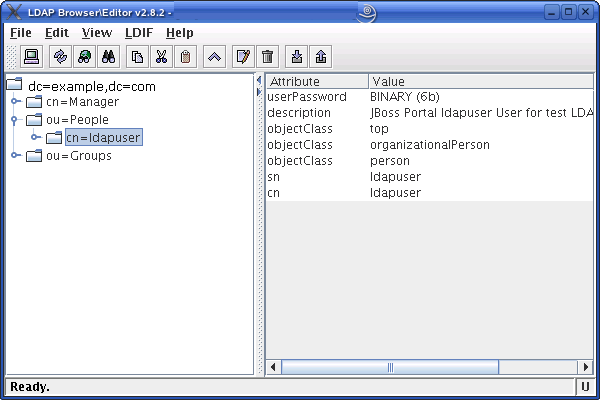Viewport: 600px width, 400px height.
Task: Maximize the LDAP Browser window
Action: coord(569,12)
